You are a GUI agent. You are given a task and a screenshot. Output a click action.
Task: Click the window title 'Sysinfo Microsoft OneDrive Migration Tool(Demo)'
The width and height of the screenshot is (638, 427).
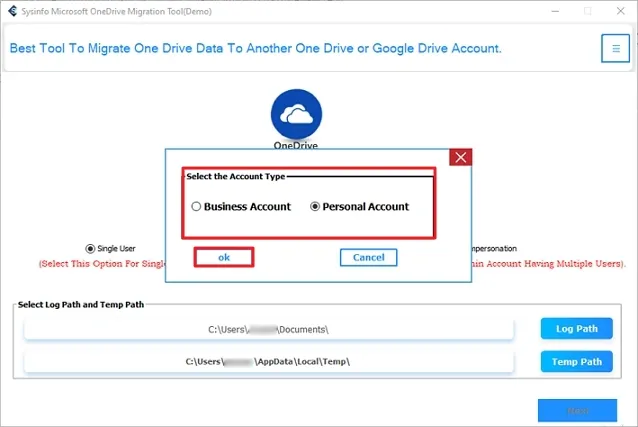[x=116, y=11]
